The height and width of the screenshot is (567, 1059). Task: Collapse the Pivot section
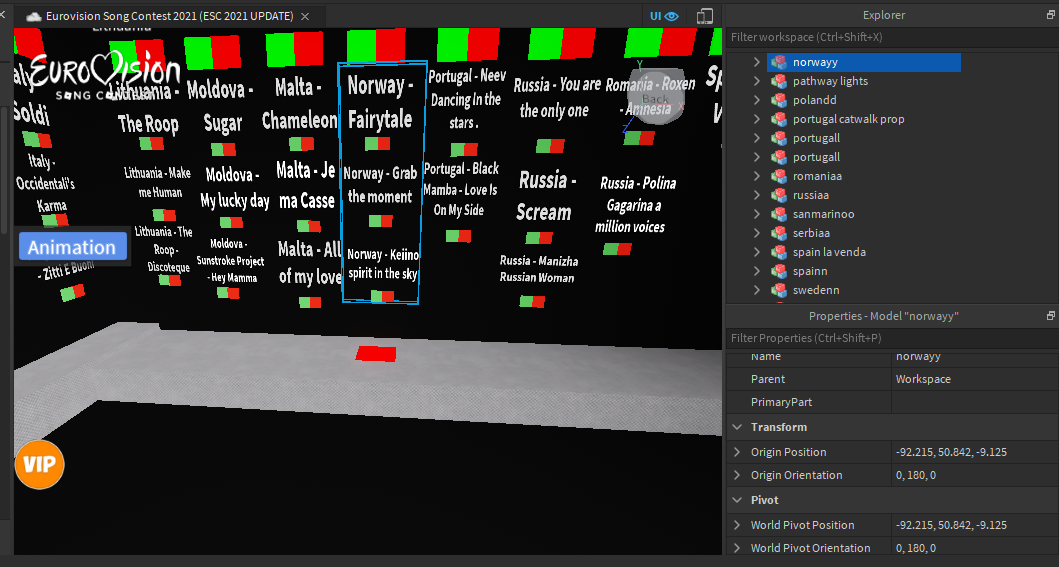[738, 500]
